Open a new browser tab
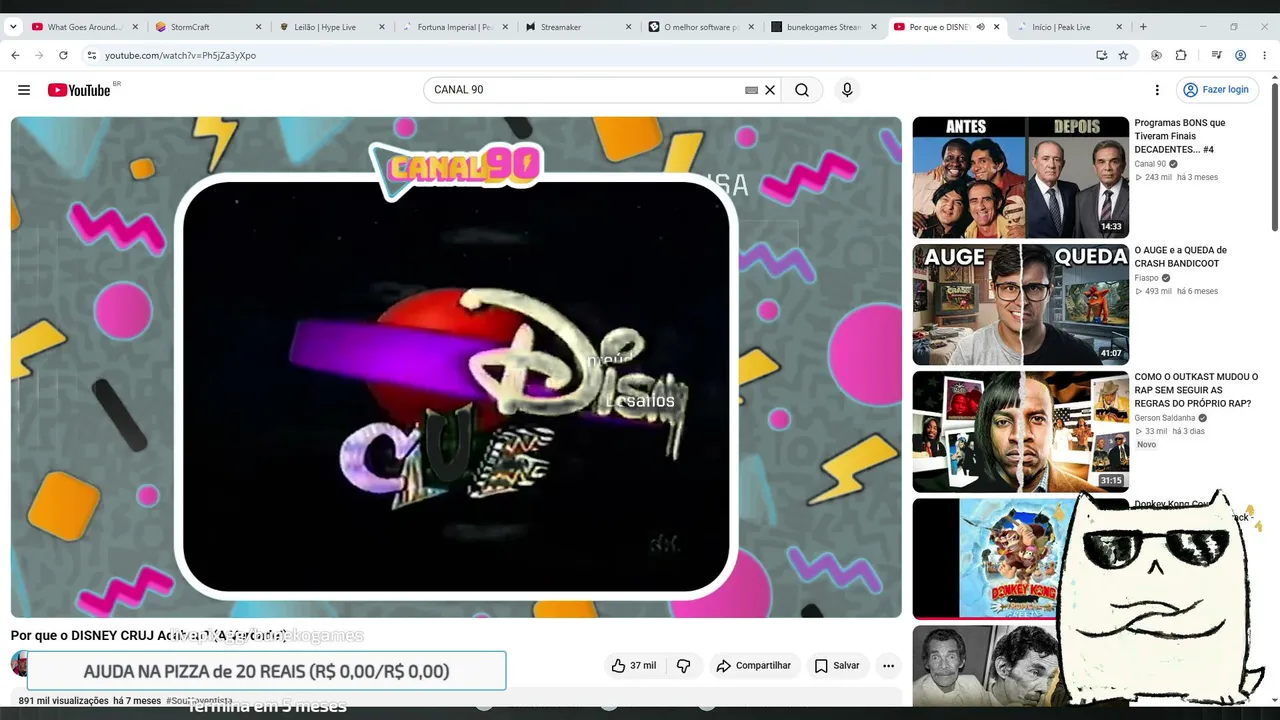Image resolution: width=1280 pixels, height=720 pixels. pos(1143,27)
